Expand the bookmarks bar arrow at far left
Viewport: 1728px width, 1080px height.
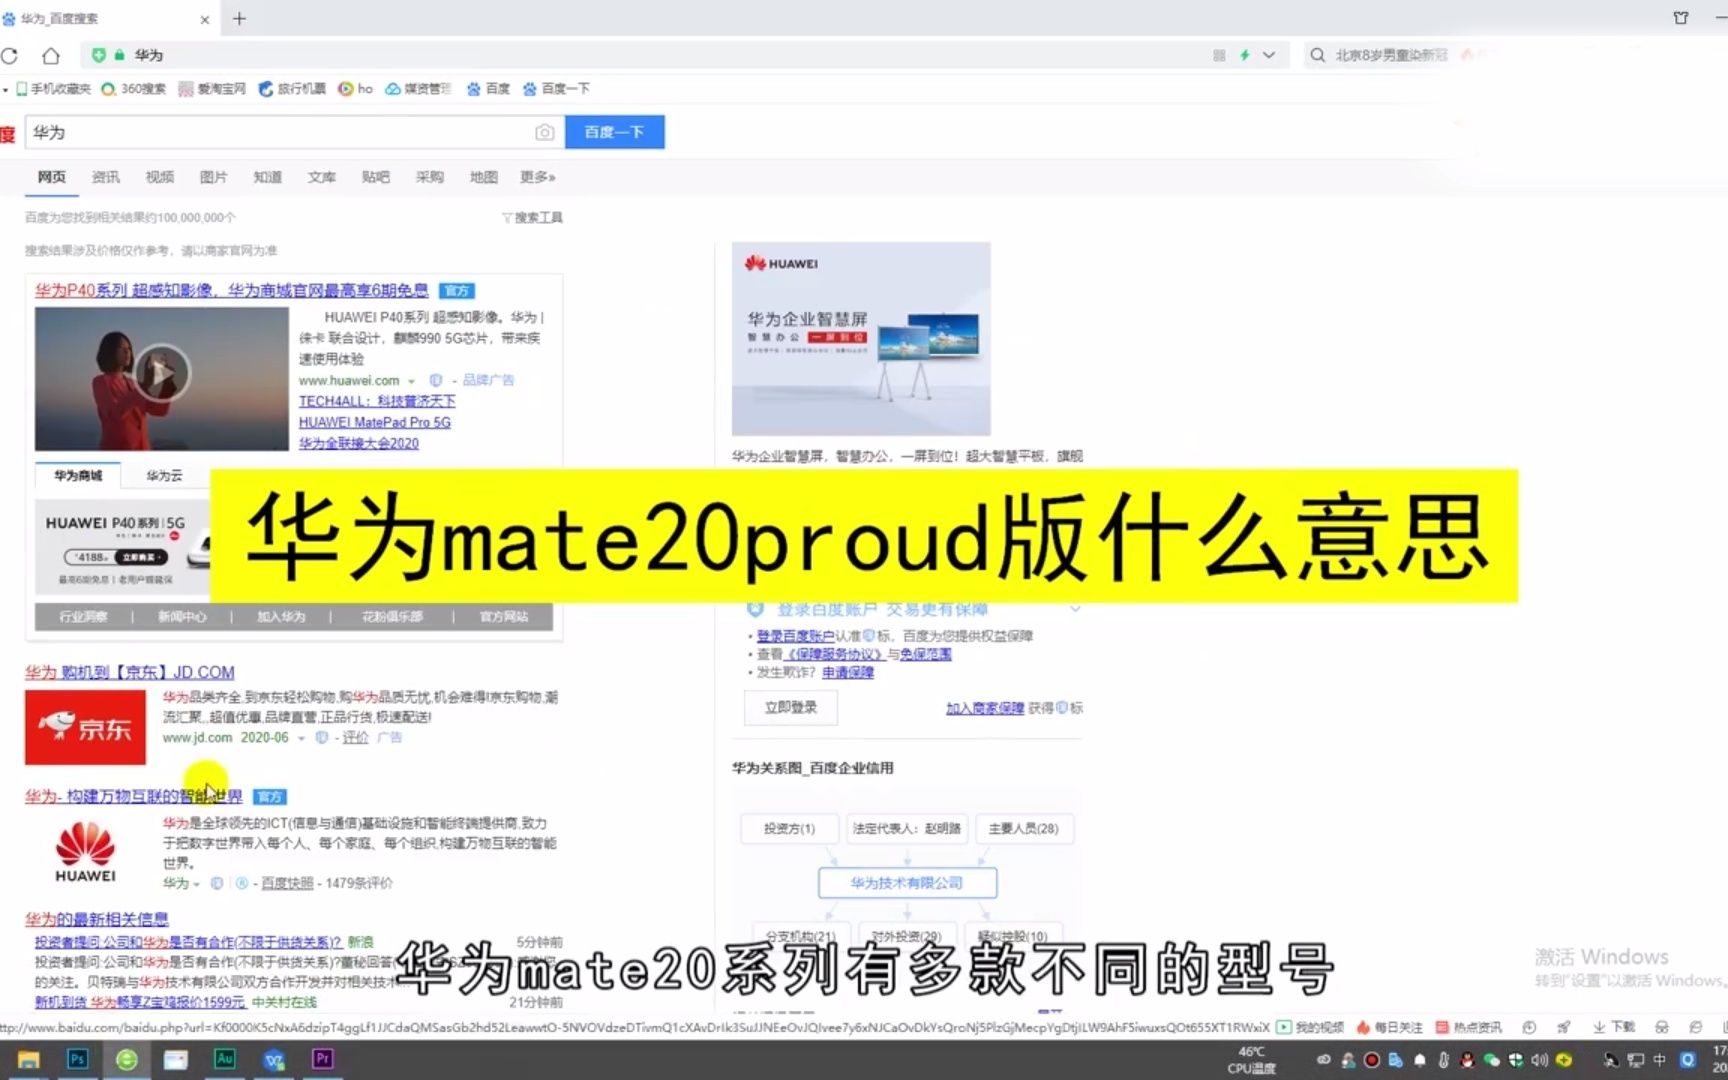[x=5, y=89]
